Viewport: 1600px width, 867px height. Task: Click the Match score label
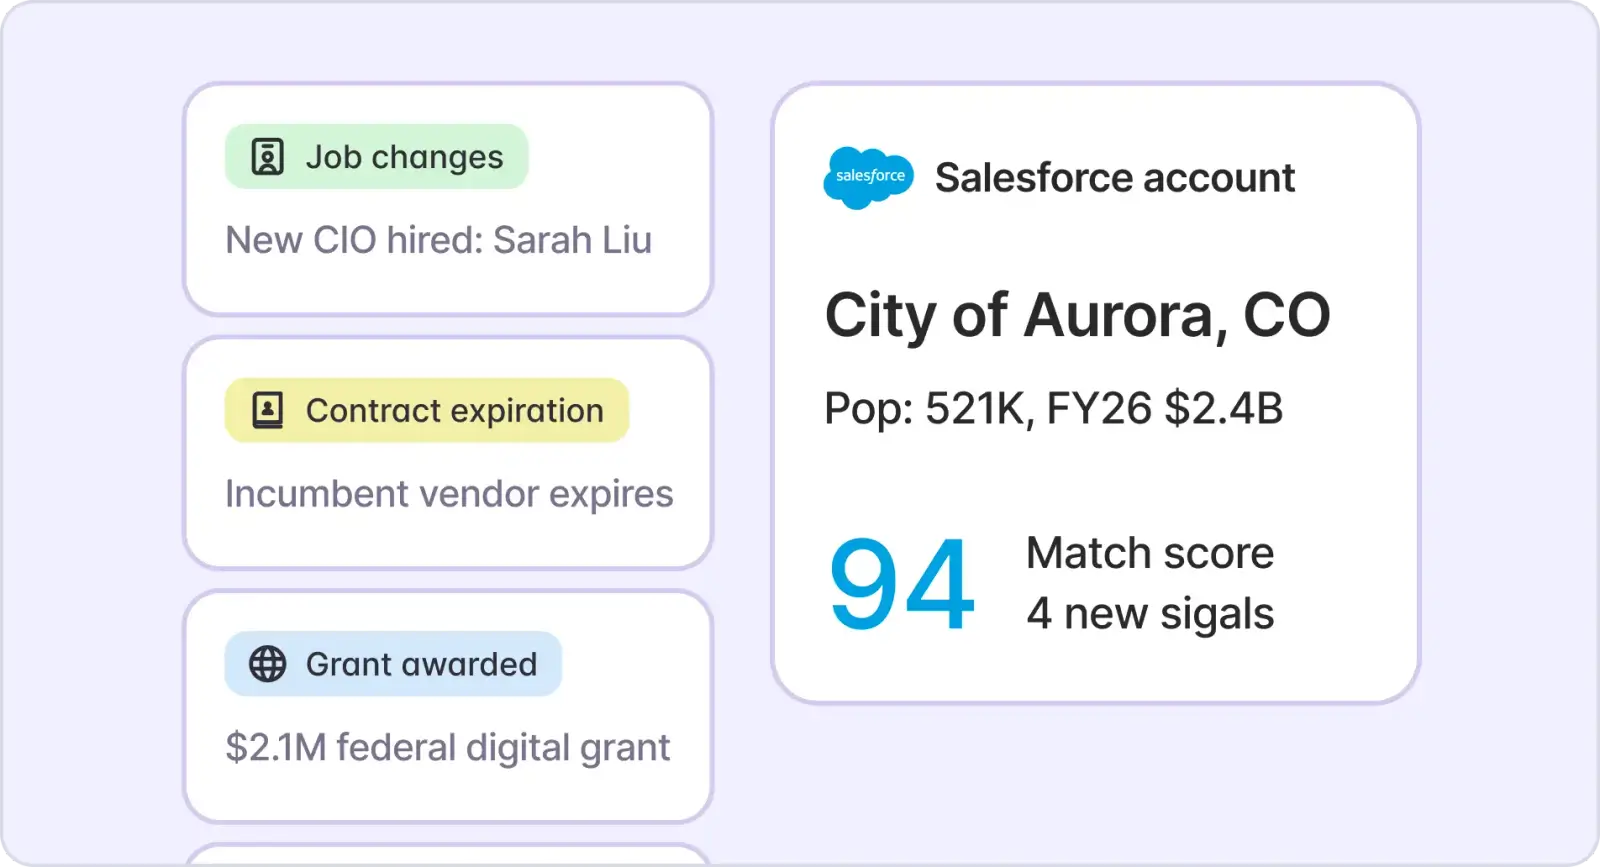point(1150,553)
